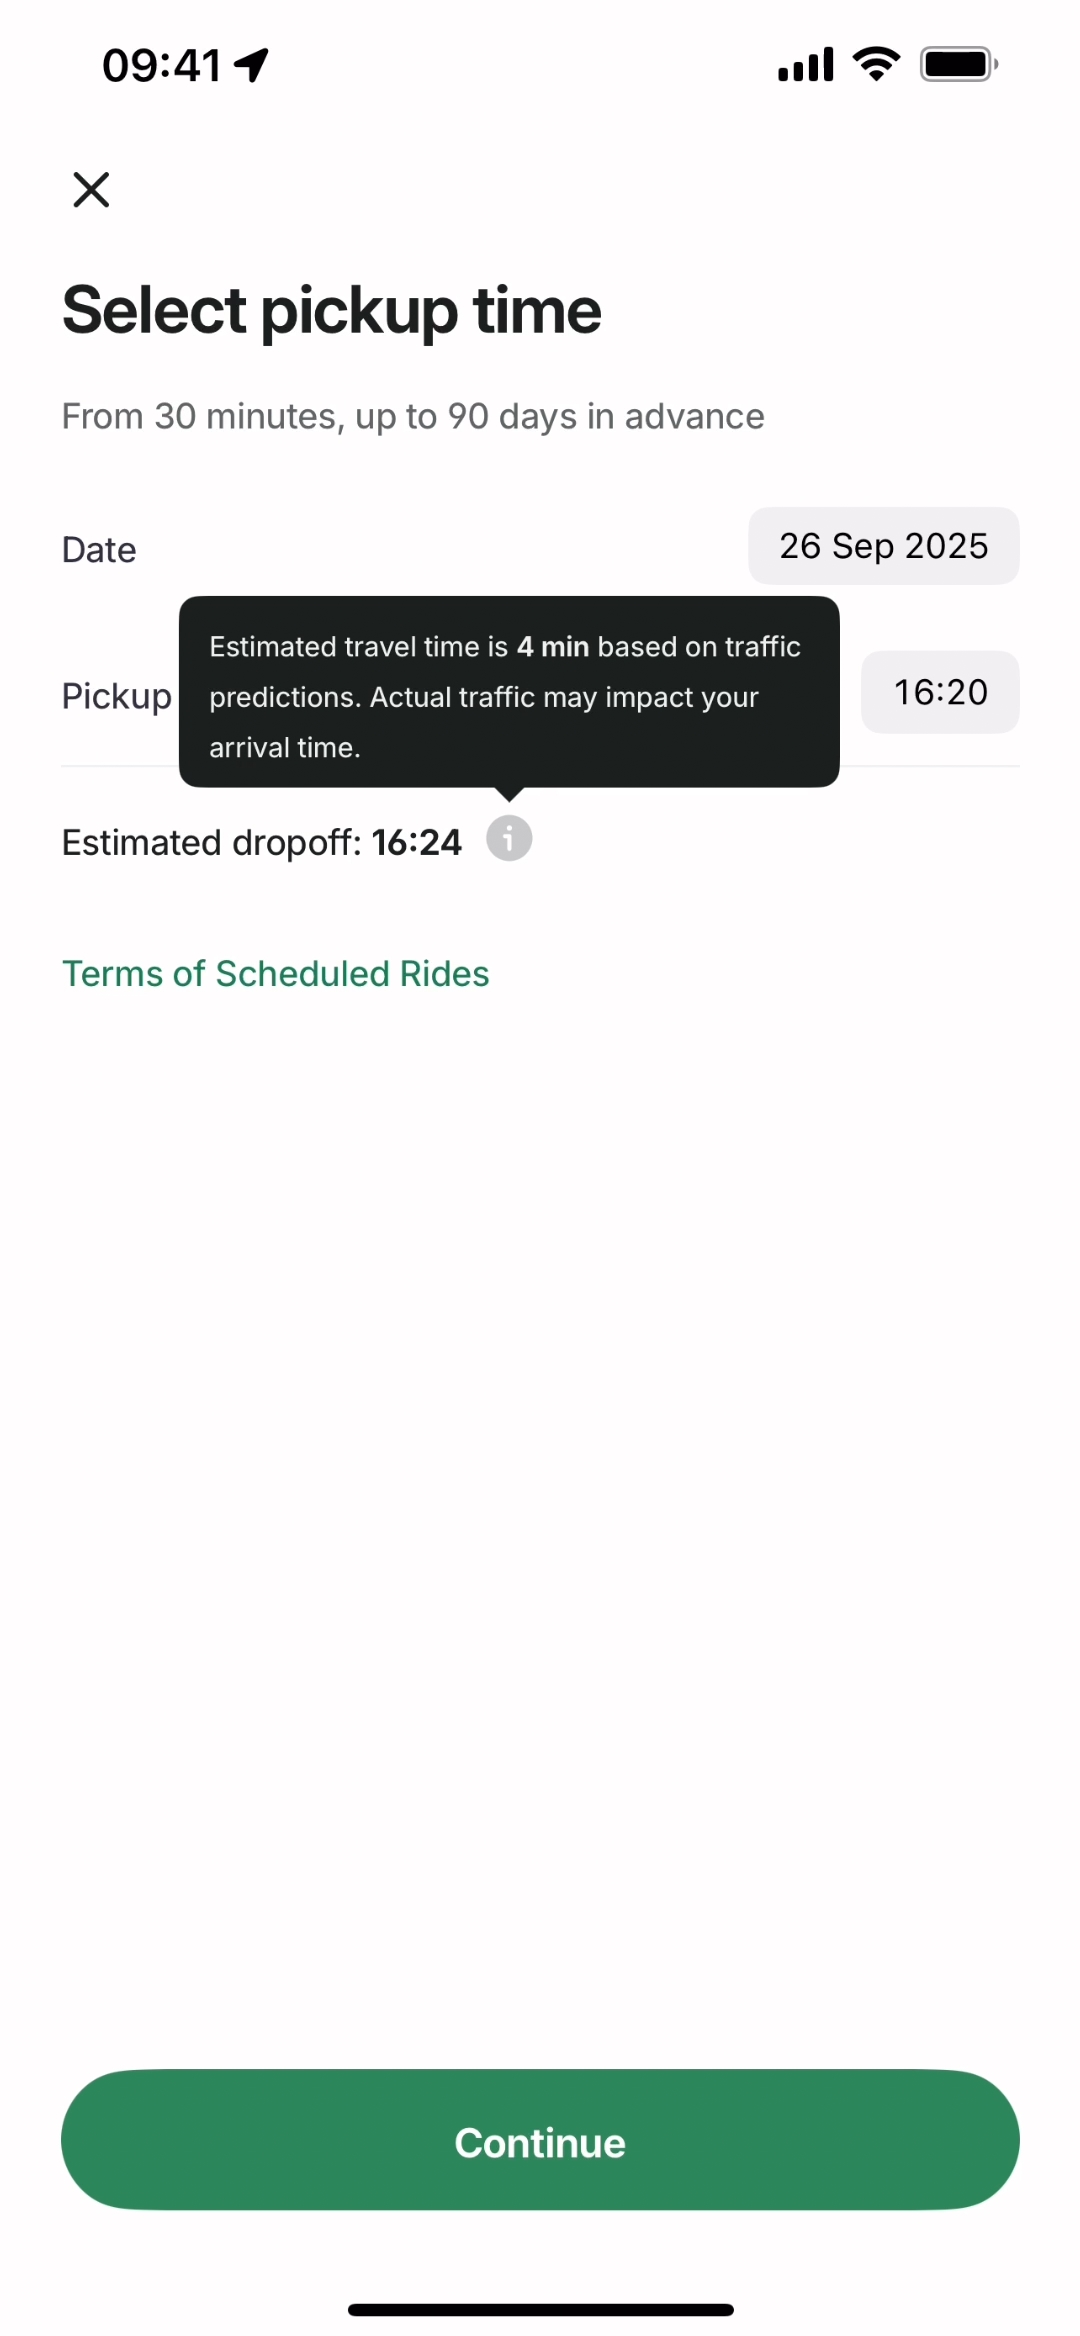1080x2336 pixels.
Task: Open Terms of Scheduled Rides link
Action: click(x=275, y=974)
